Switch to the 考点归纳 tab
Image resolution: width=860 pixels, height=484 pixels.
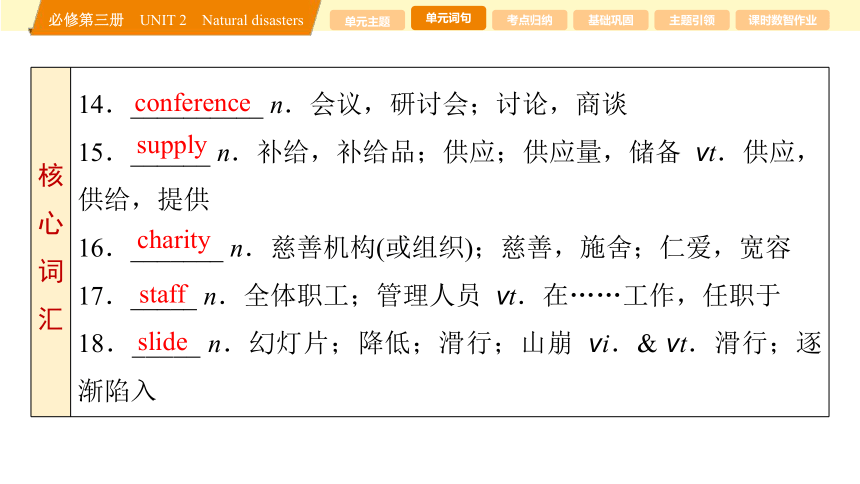(529, 21)
